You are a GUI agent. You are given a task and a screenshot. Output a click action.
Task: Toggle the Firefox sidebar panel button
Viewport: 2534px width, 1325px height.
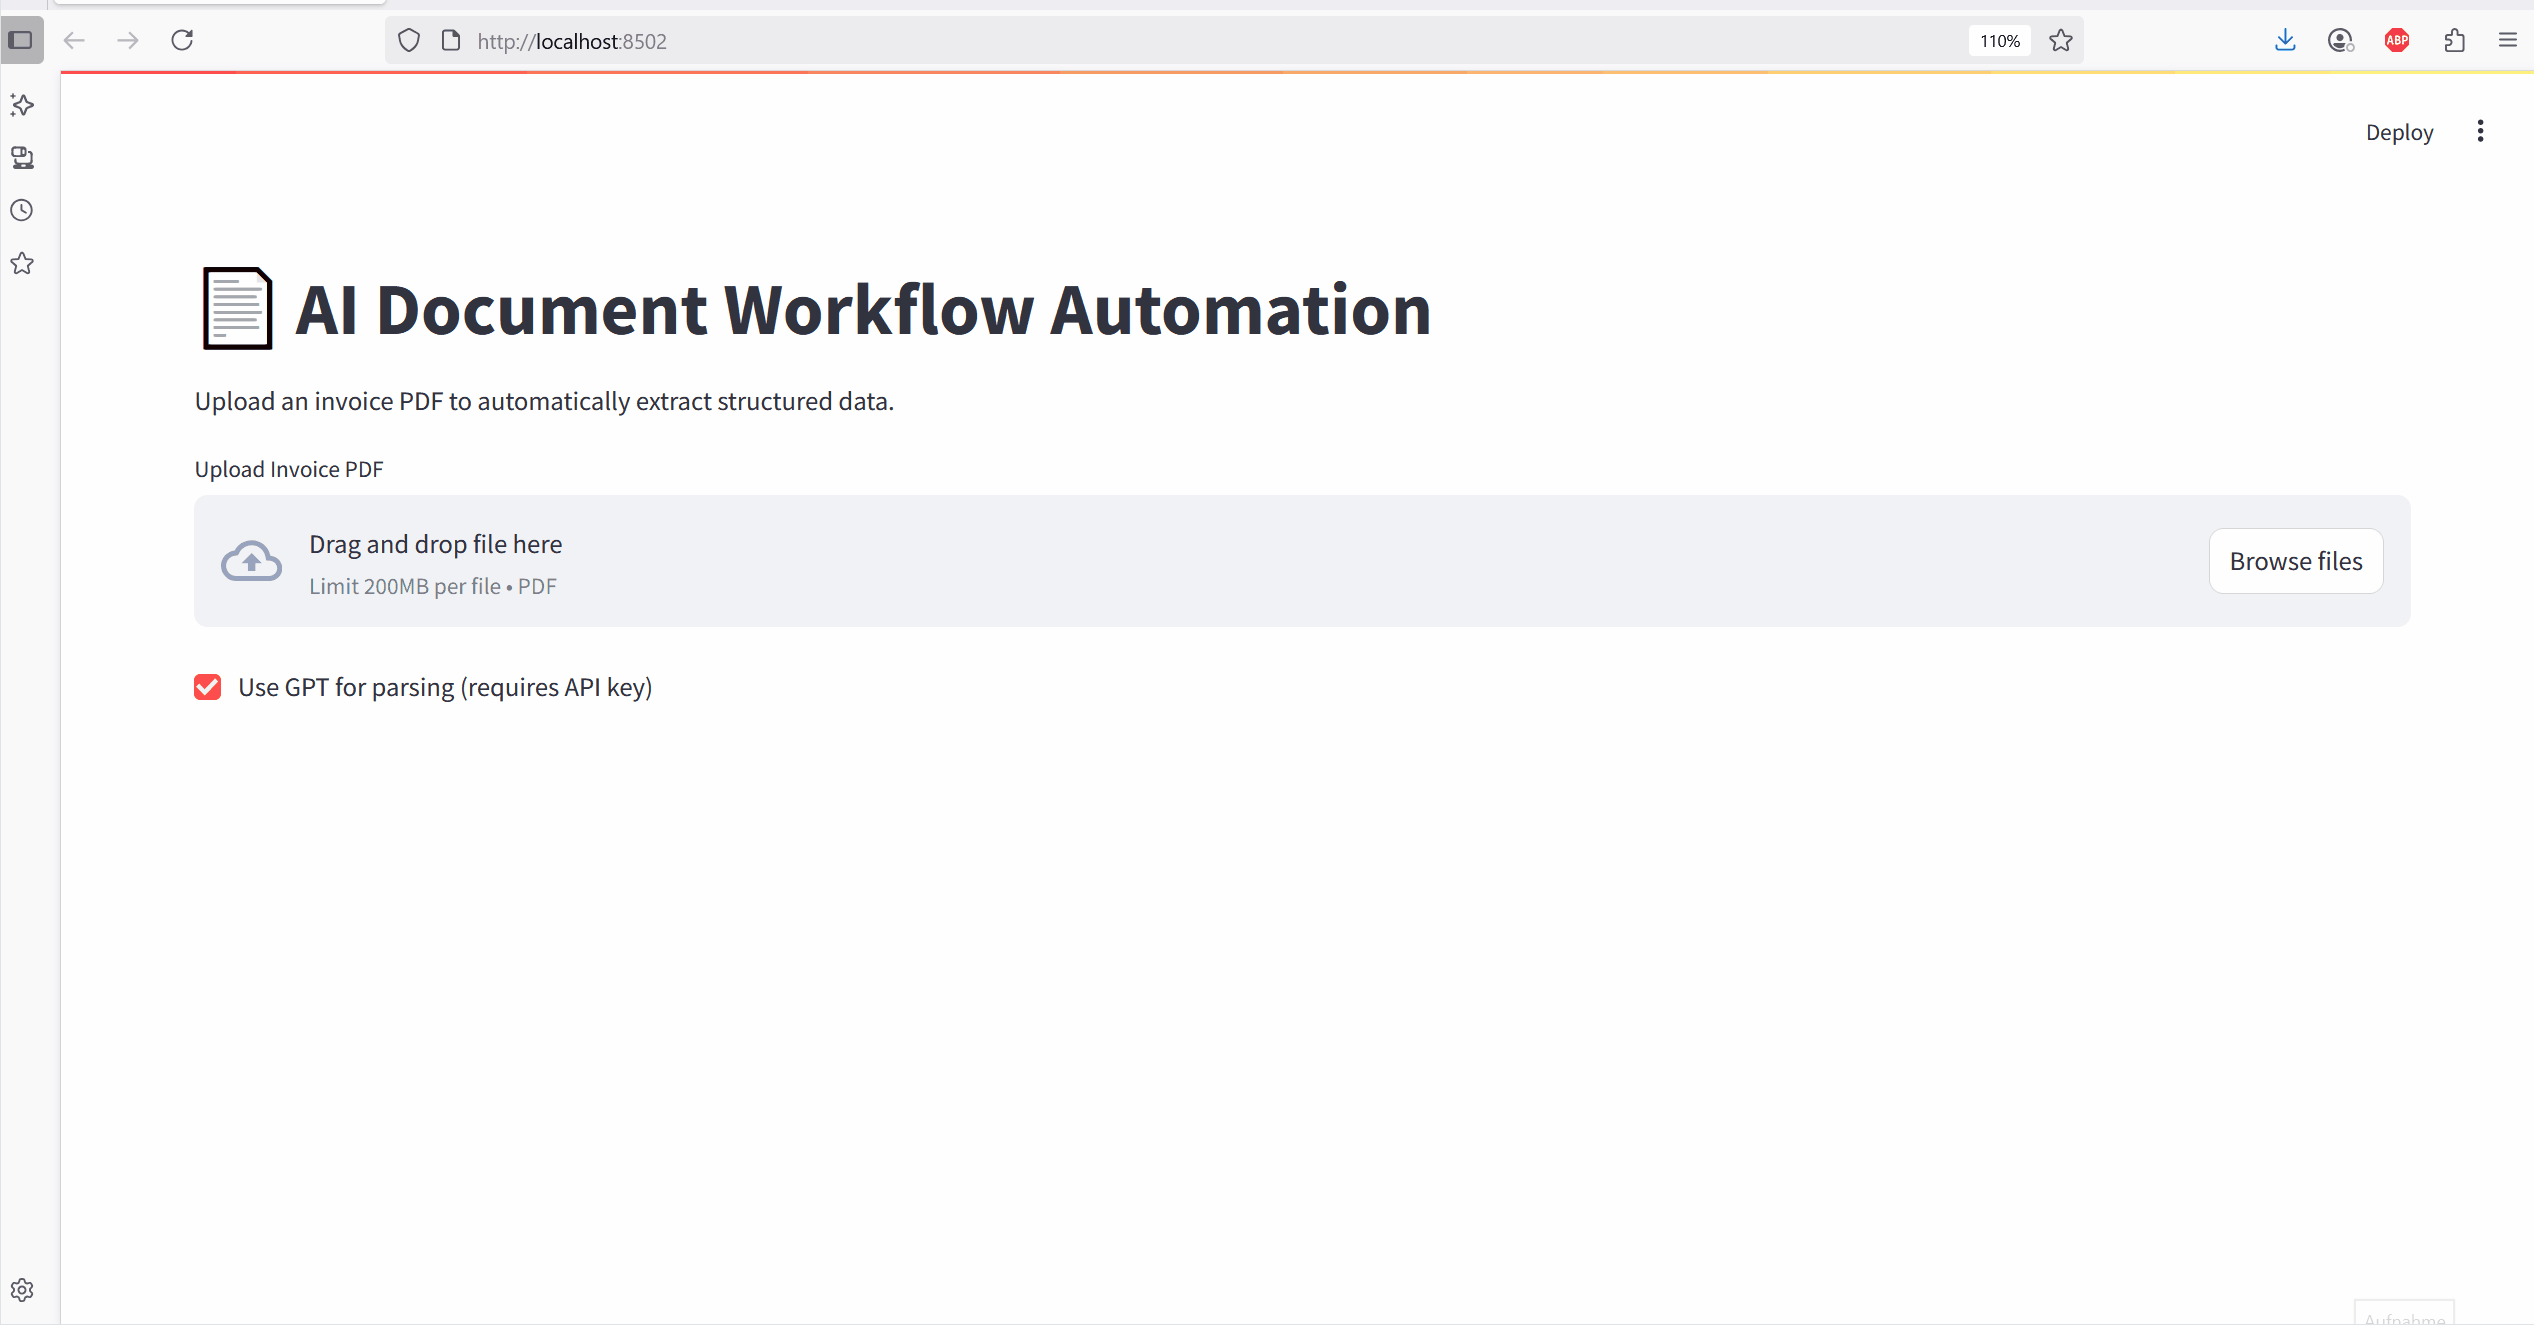[21, 41]
